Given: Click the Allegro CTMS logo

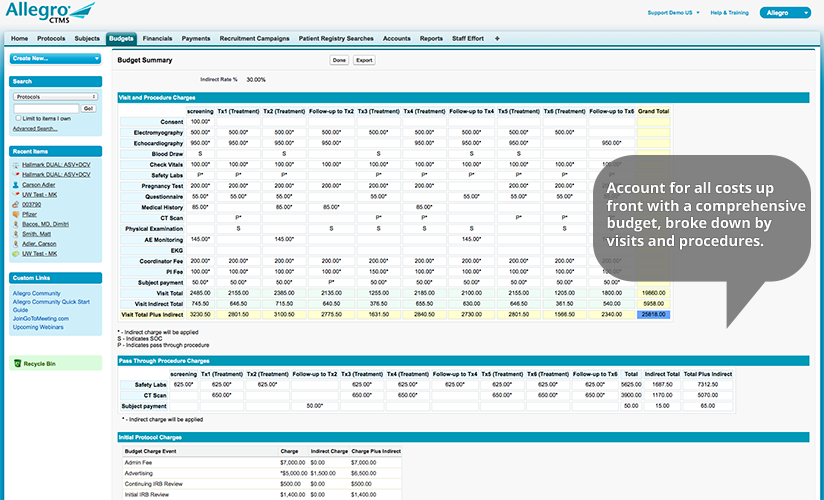Looking at the screenshot, I should point(50,13).
